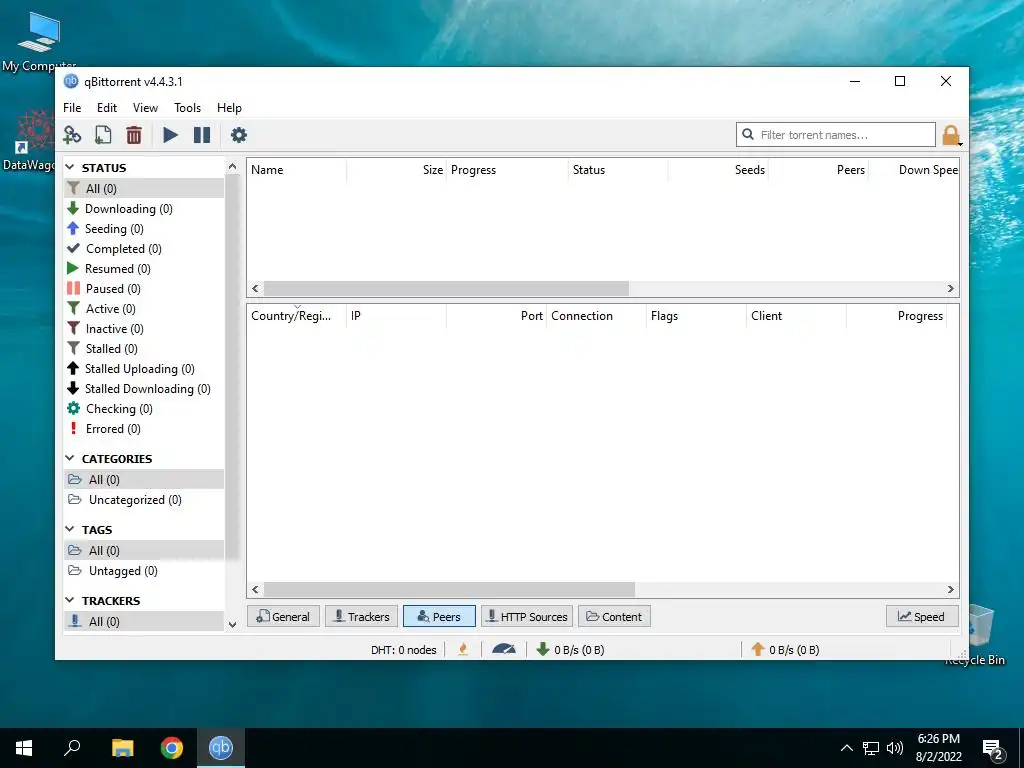This screenshot has width=1024, height=768.
Task: Open the Edit menu
Action: pyautogui.click(x=106, y=108)
